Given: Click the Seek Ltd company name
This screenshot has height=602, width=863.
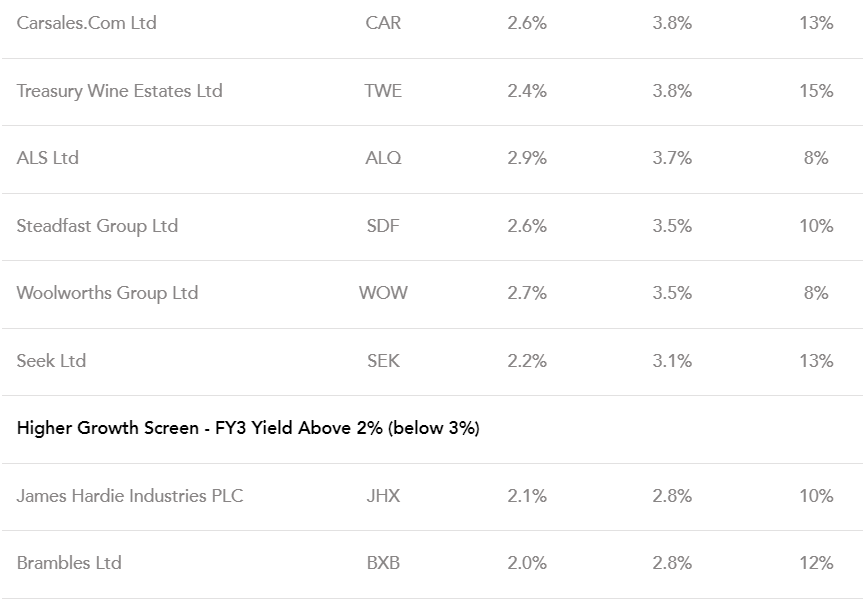Looking at the screenshot, I should (x=51, y=361).
